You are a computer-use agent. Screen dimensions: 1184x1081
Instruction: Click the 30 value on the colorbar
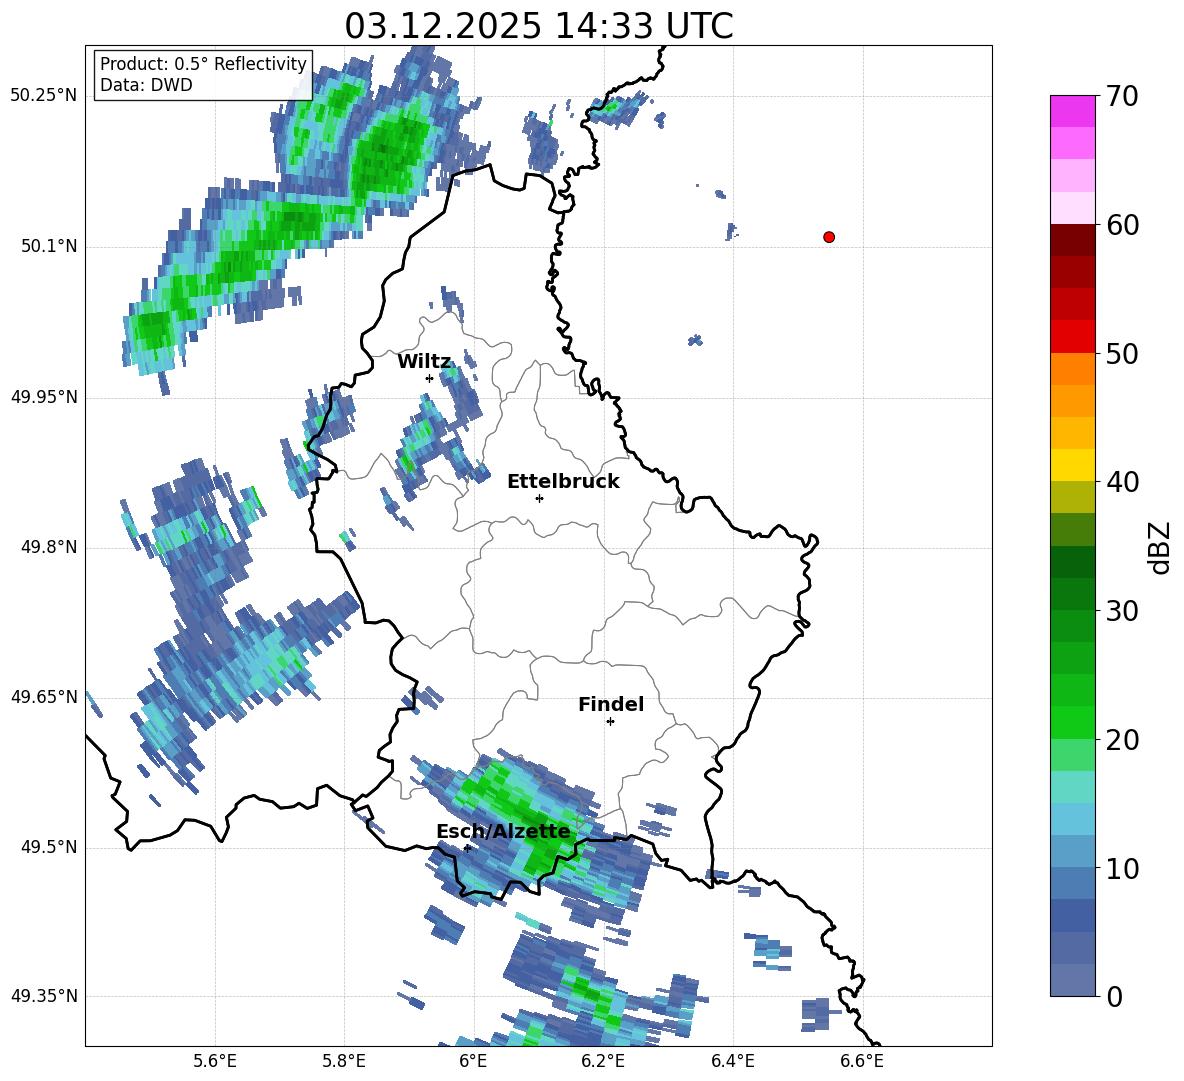tap(1123, 611)
